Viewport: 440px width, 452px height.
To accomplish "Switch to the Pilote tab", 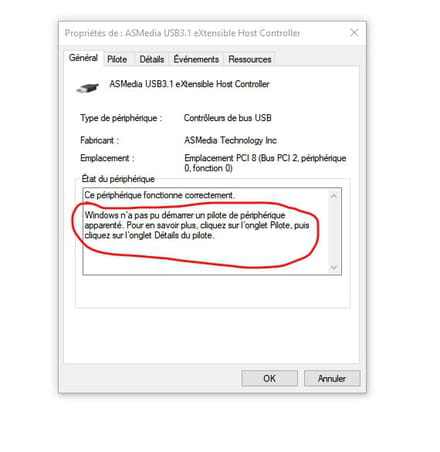I will 117,59.
